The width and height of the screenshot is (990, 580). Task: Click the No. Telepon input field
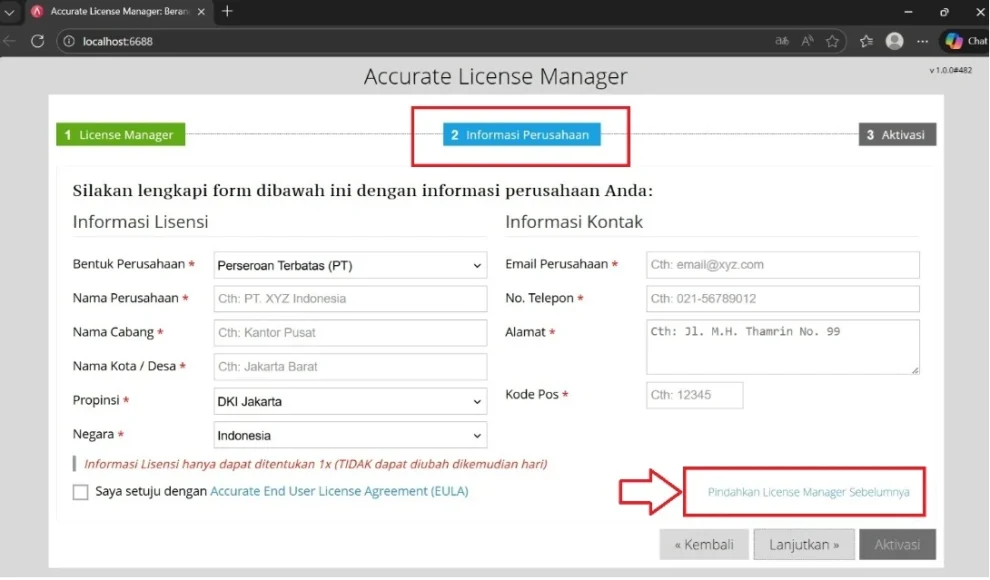point(782,299)
